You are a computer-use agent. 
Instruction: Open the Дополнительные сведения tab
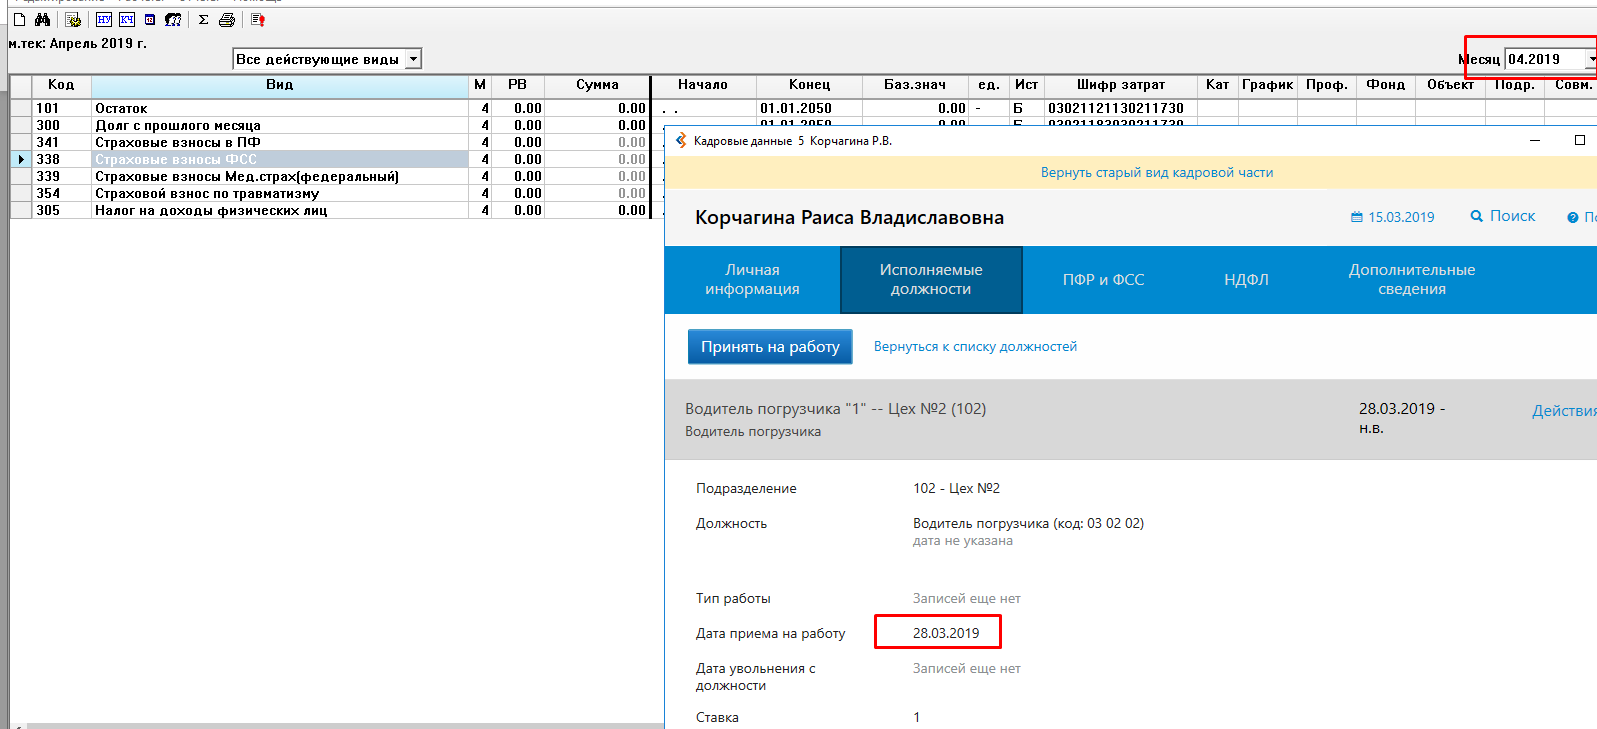[x=1412, y=279]
